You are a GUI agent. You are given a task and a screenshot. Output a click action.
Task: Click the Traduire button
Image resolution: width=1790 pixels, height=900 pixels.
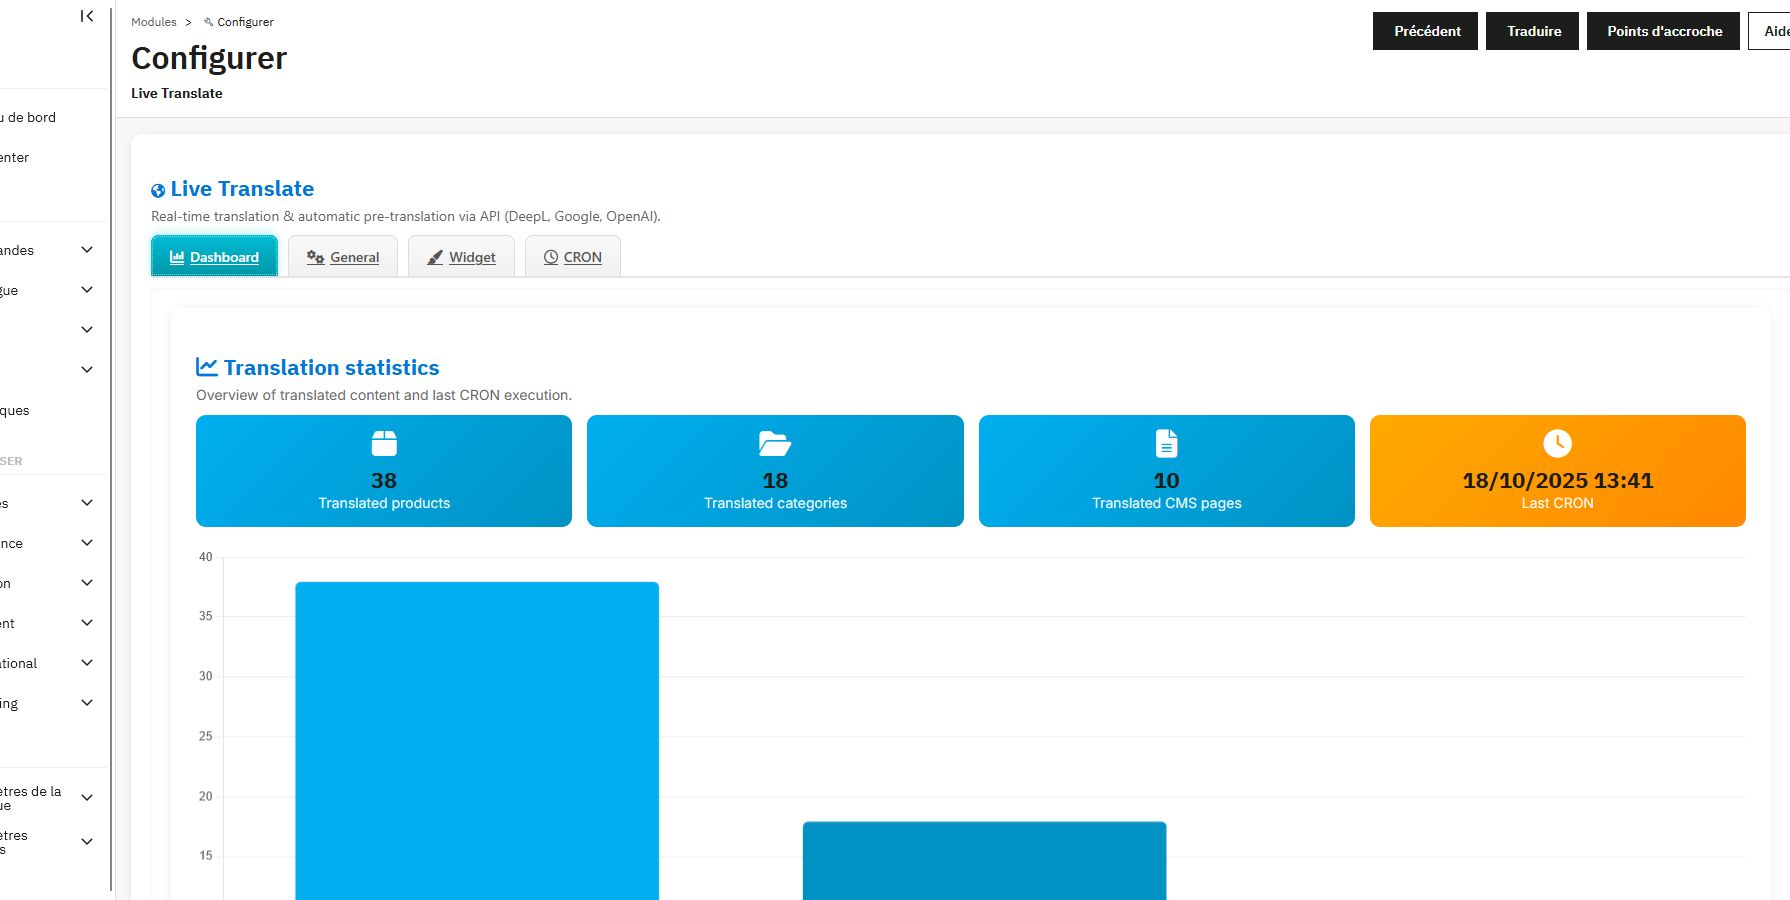coord(1532,31)
